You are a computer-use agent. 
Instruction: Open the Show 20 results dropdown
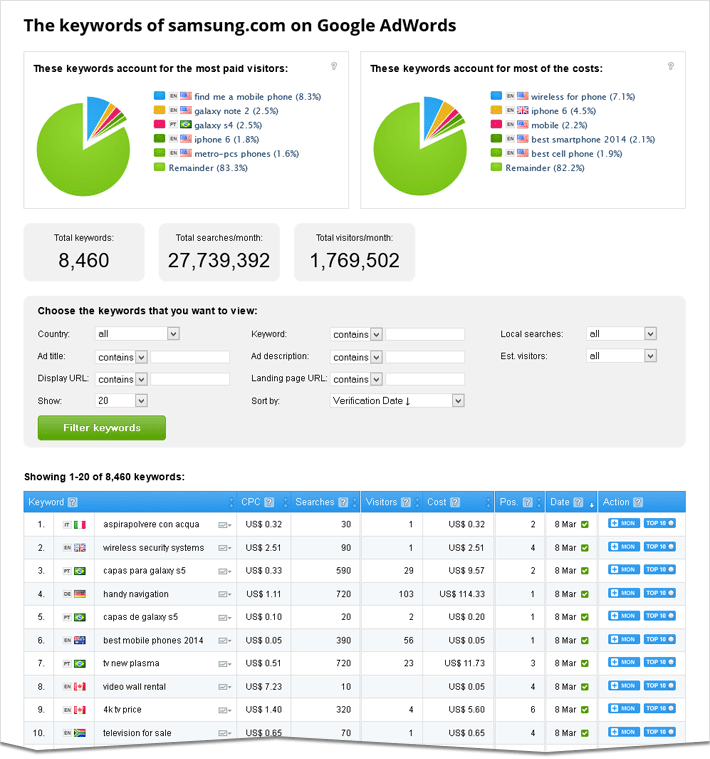pyautogui.click(x=121, y=401)
